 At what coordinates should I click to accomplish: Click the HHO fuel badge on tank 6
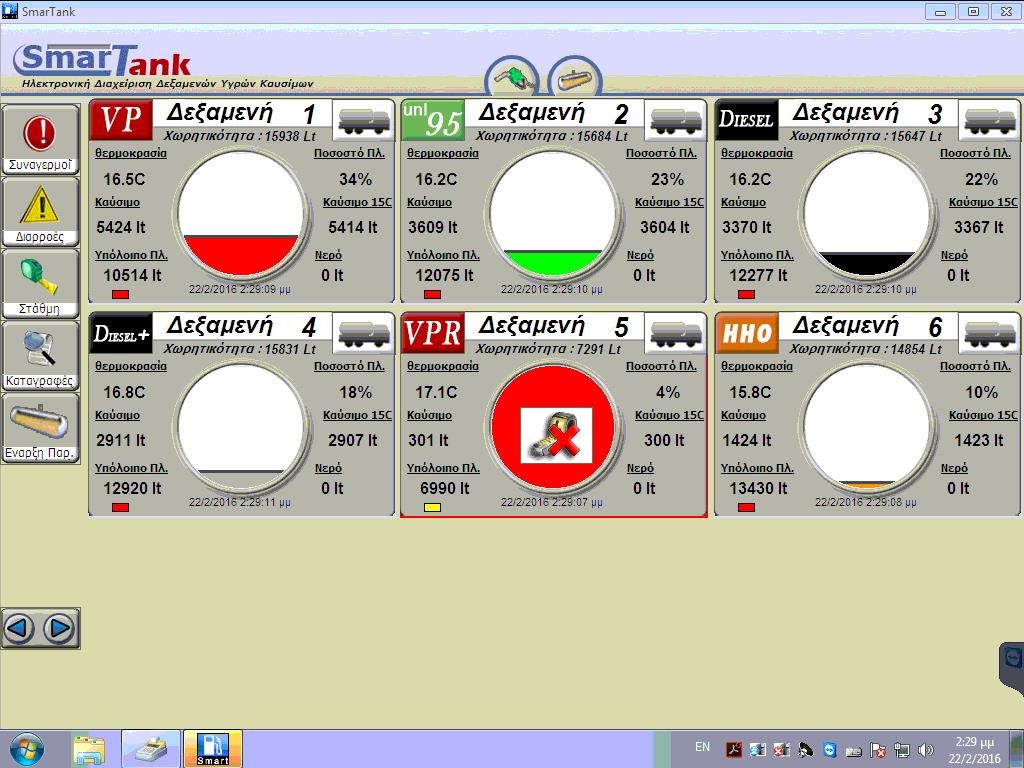click(746, 333)
